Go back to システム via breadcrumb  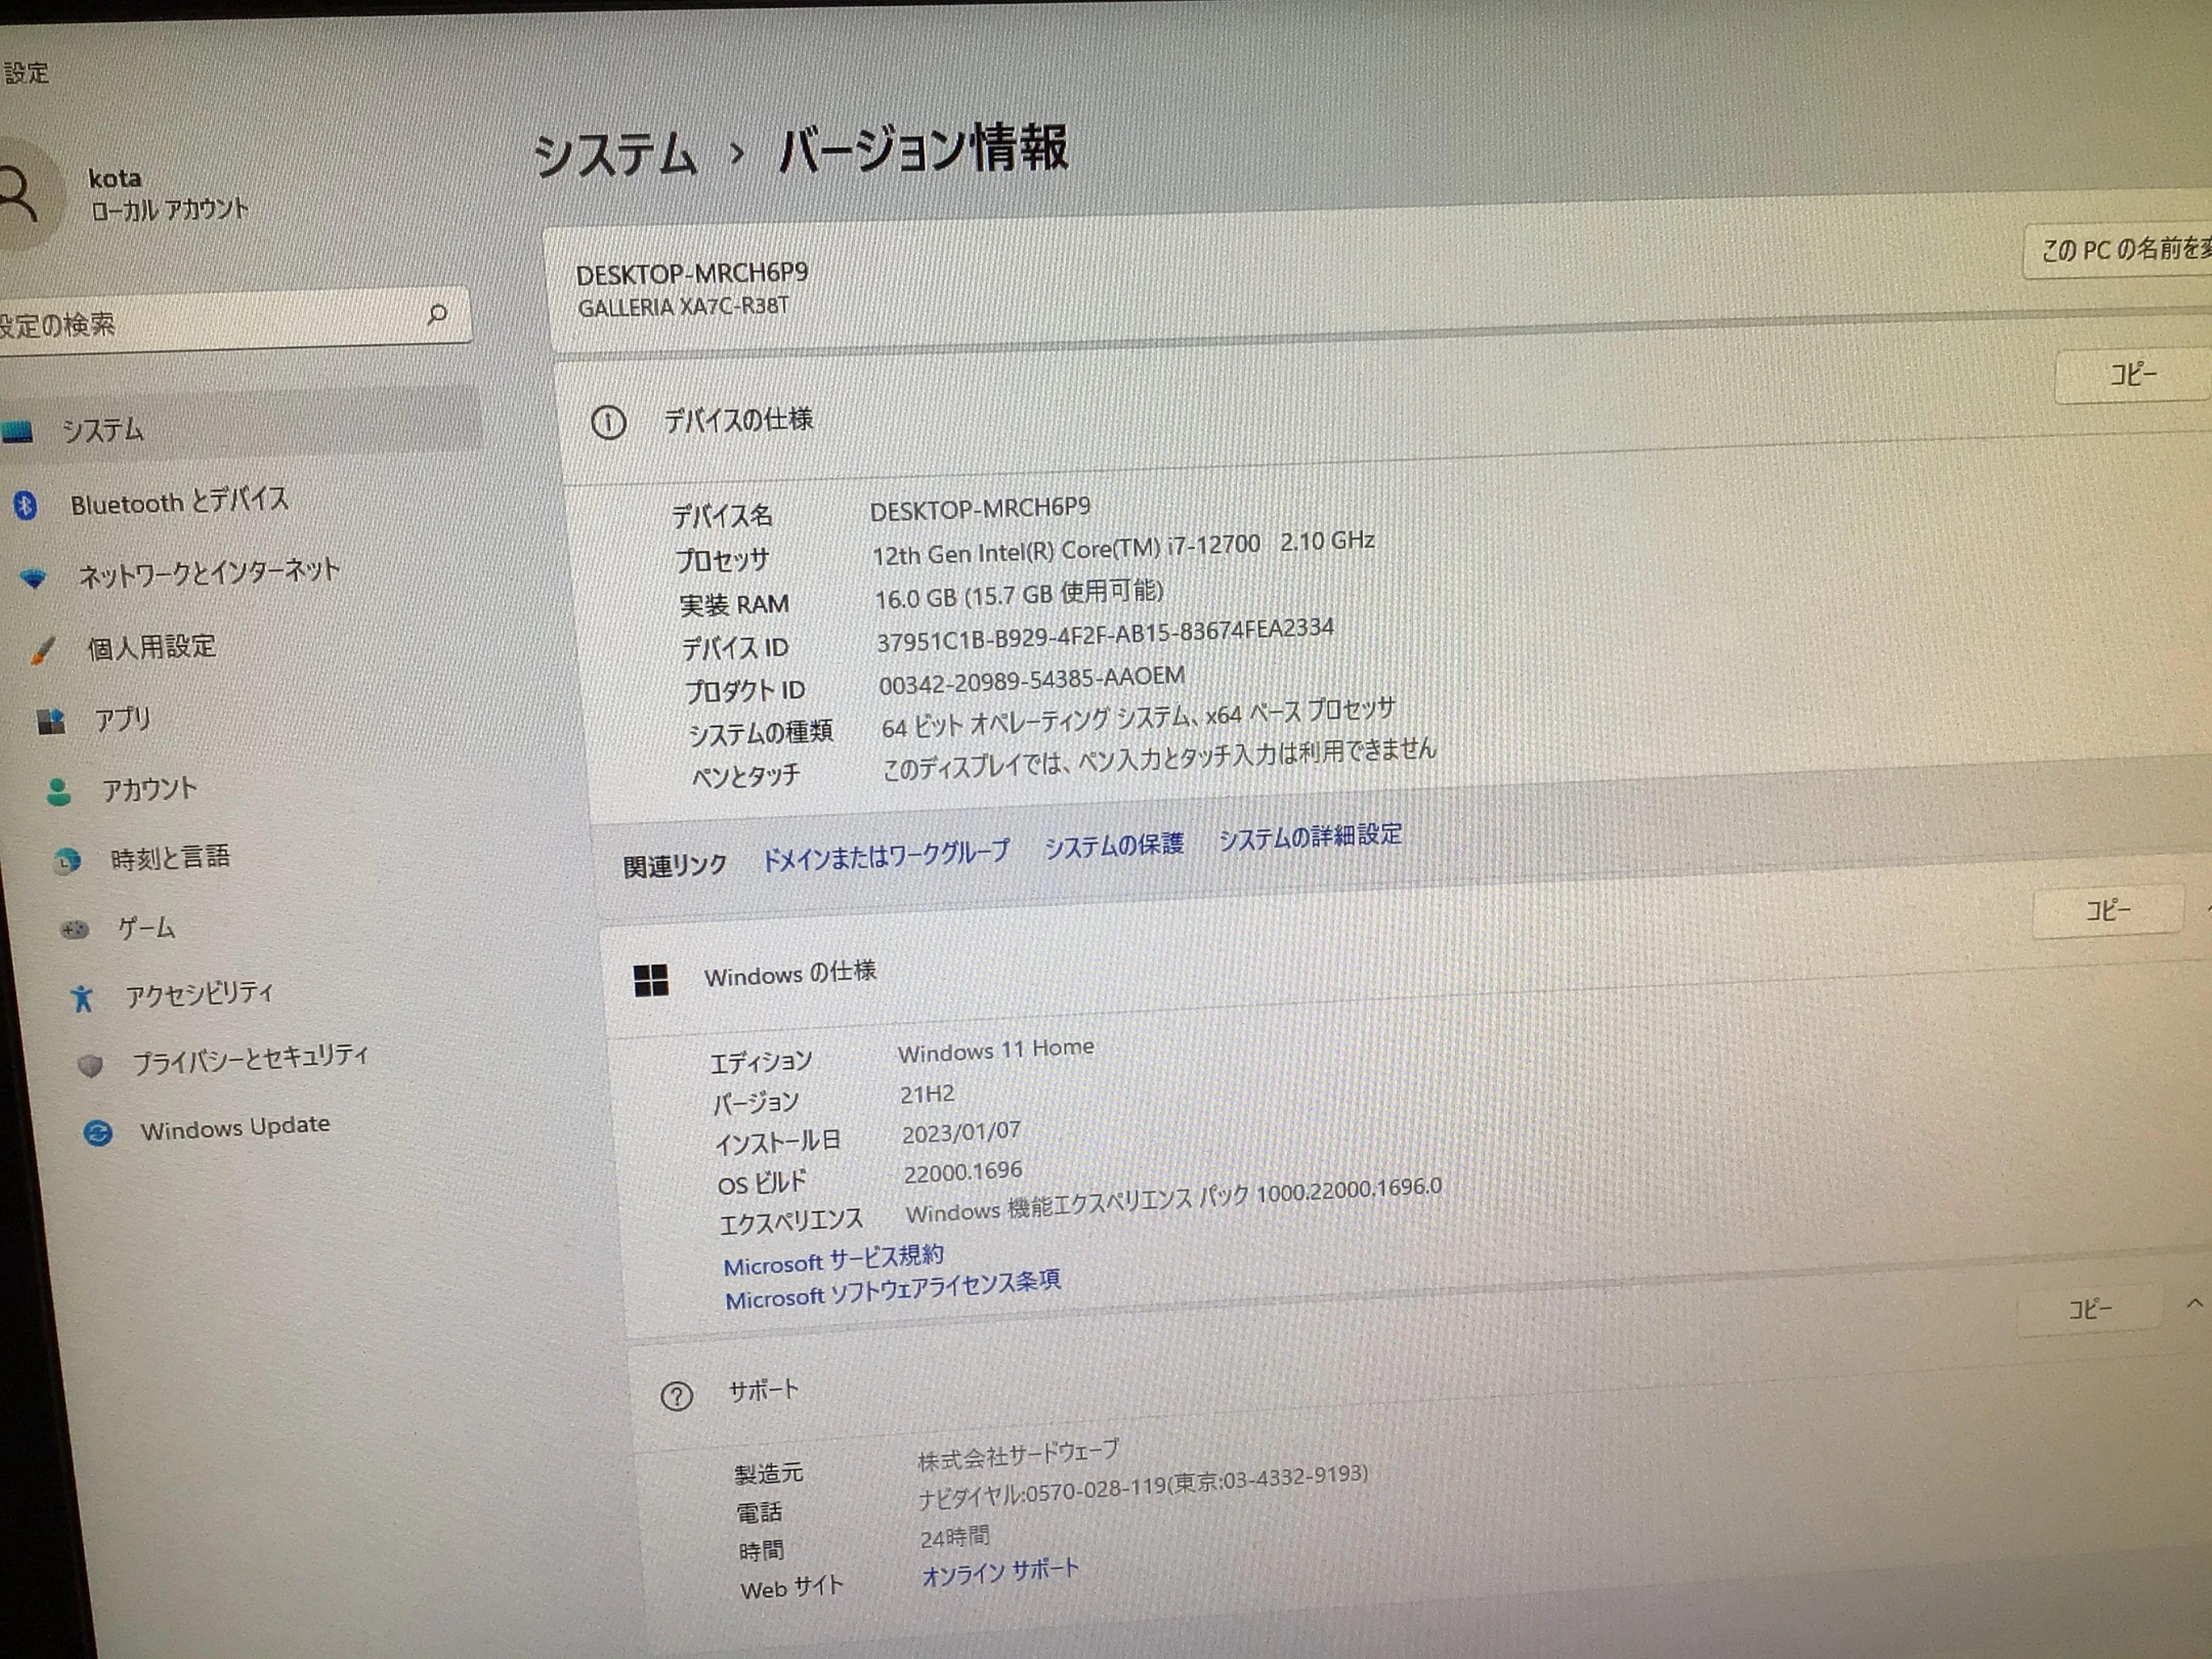coord(614,155)
